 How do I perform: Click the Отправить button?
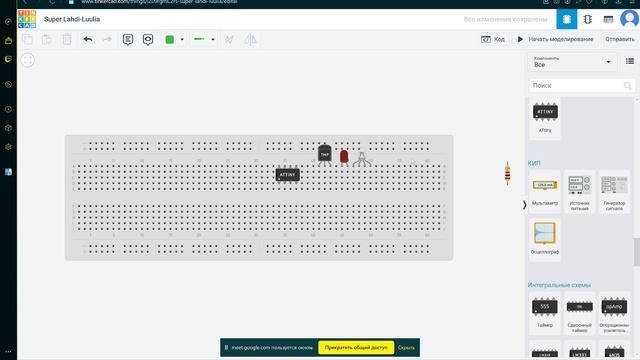coord(620,40)
